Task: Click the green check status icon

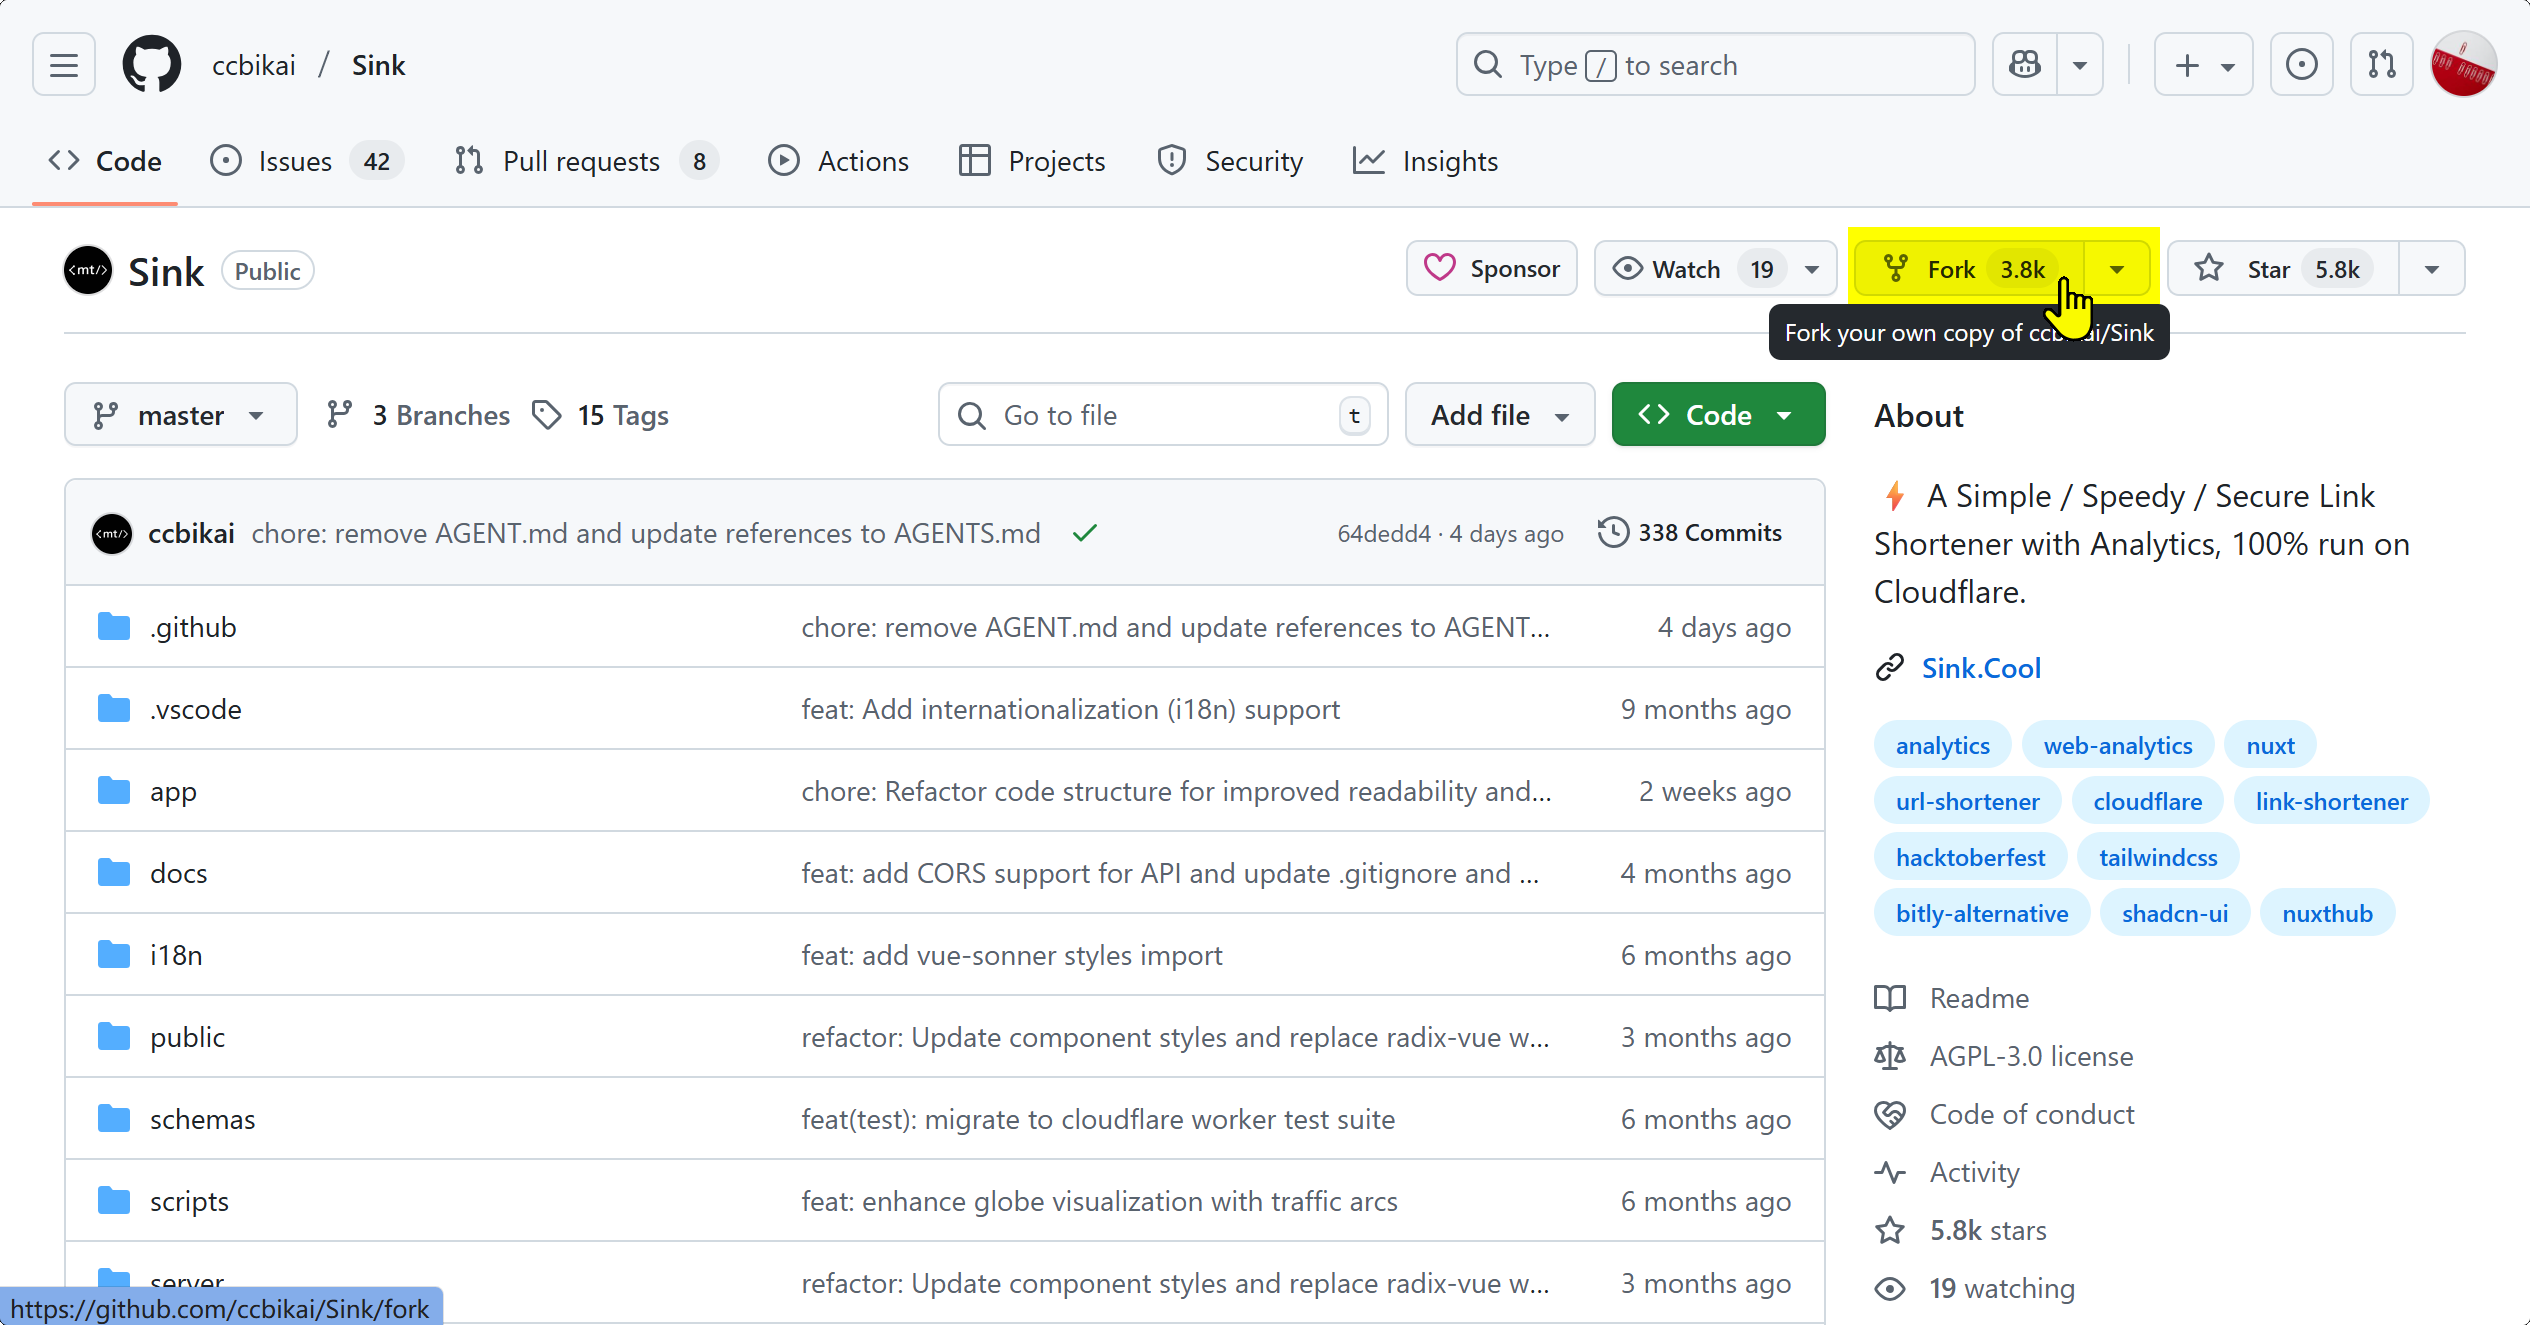Action: 1085,533
